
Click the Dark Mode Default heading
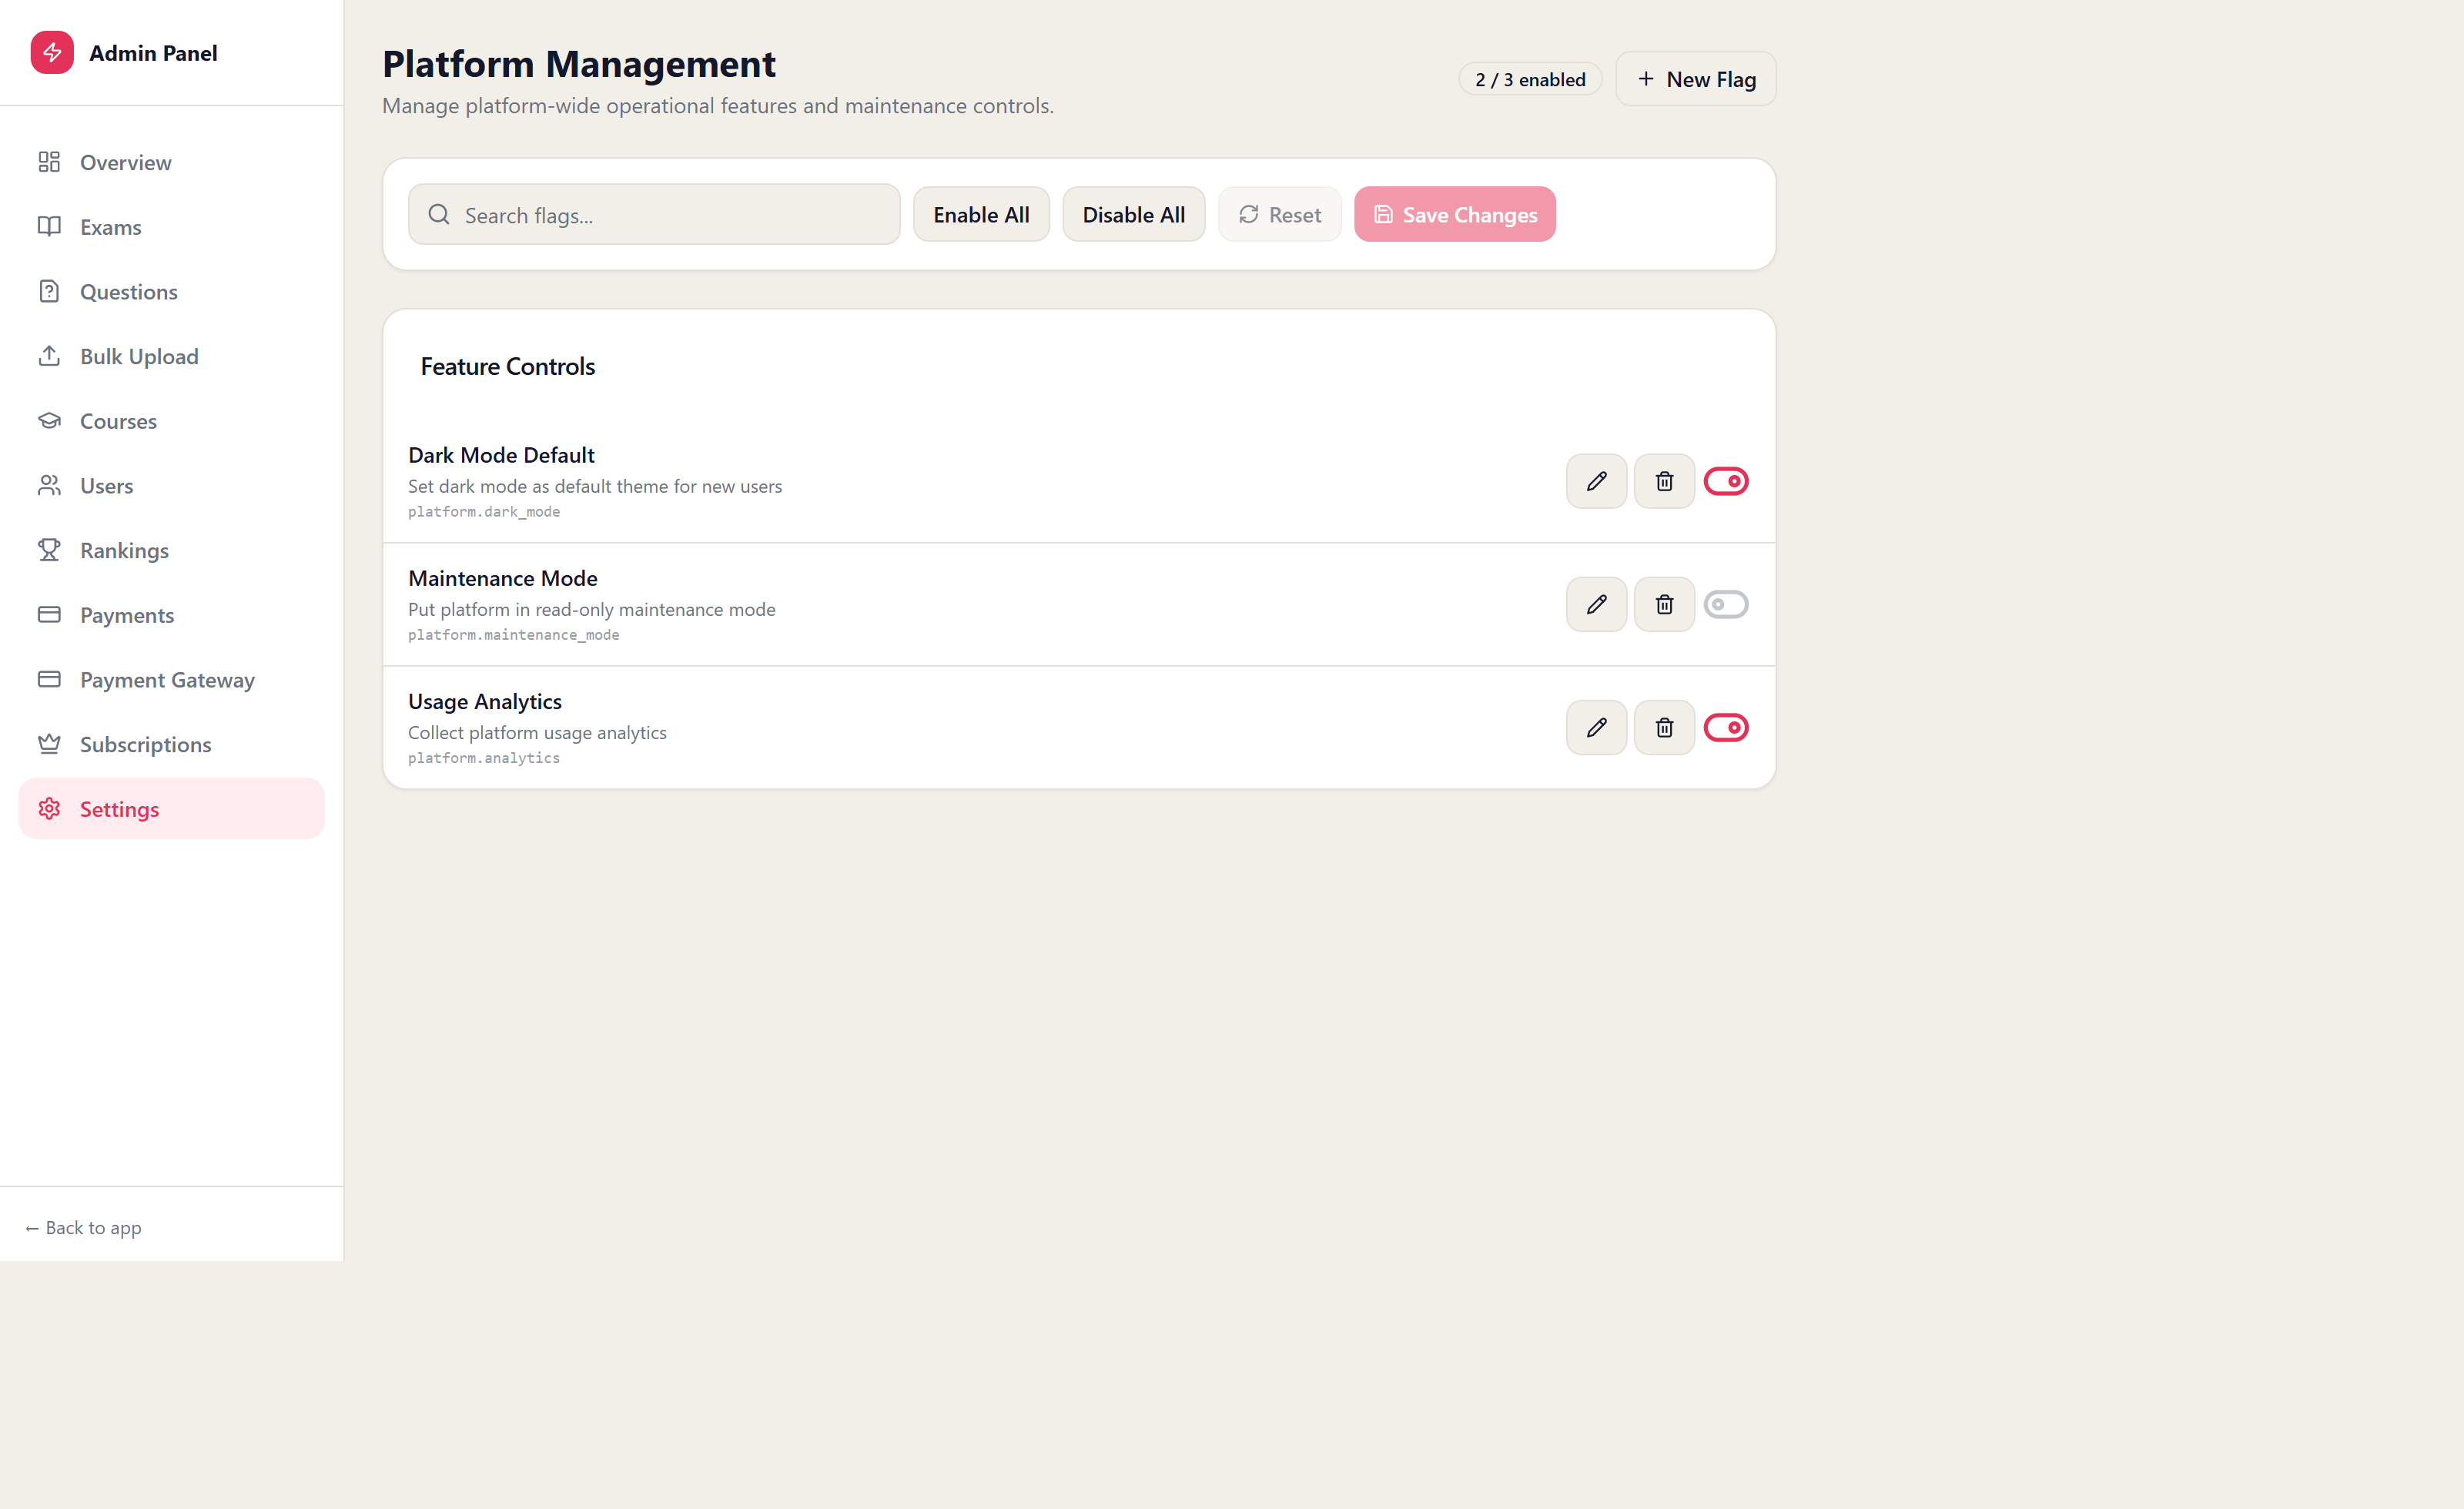point(501,455)
